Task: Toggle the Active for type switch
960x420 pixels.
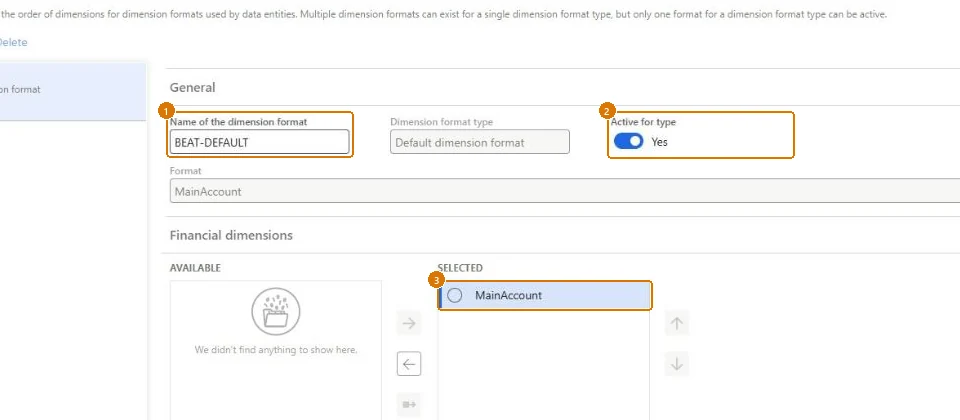Action: pos(628,141)
